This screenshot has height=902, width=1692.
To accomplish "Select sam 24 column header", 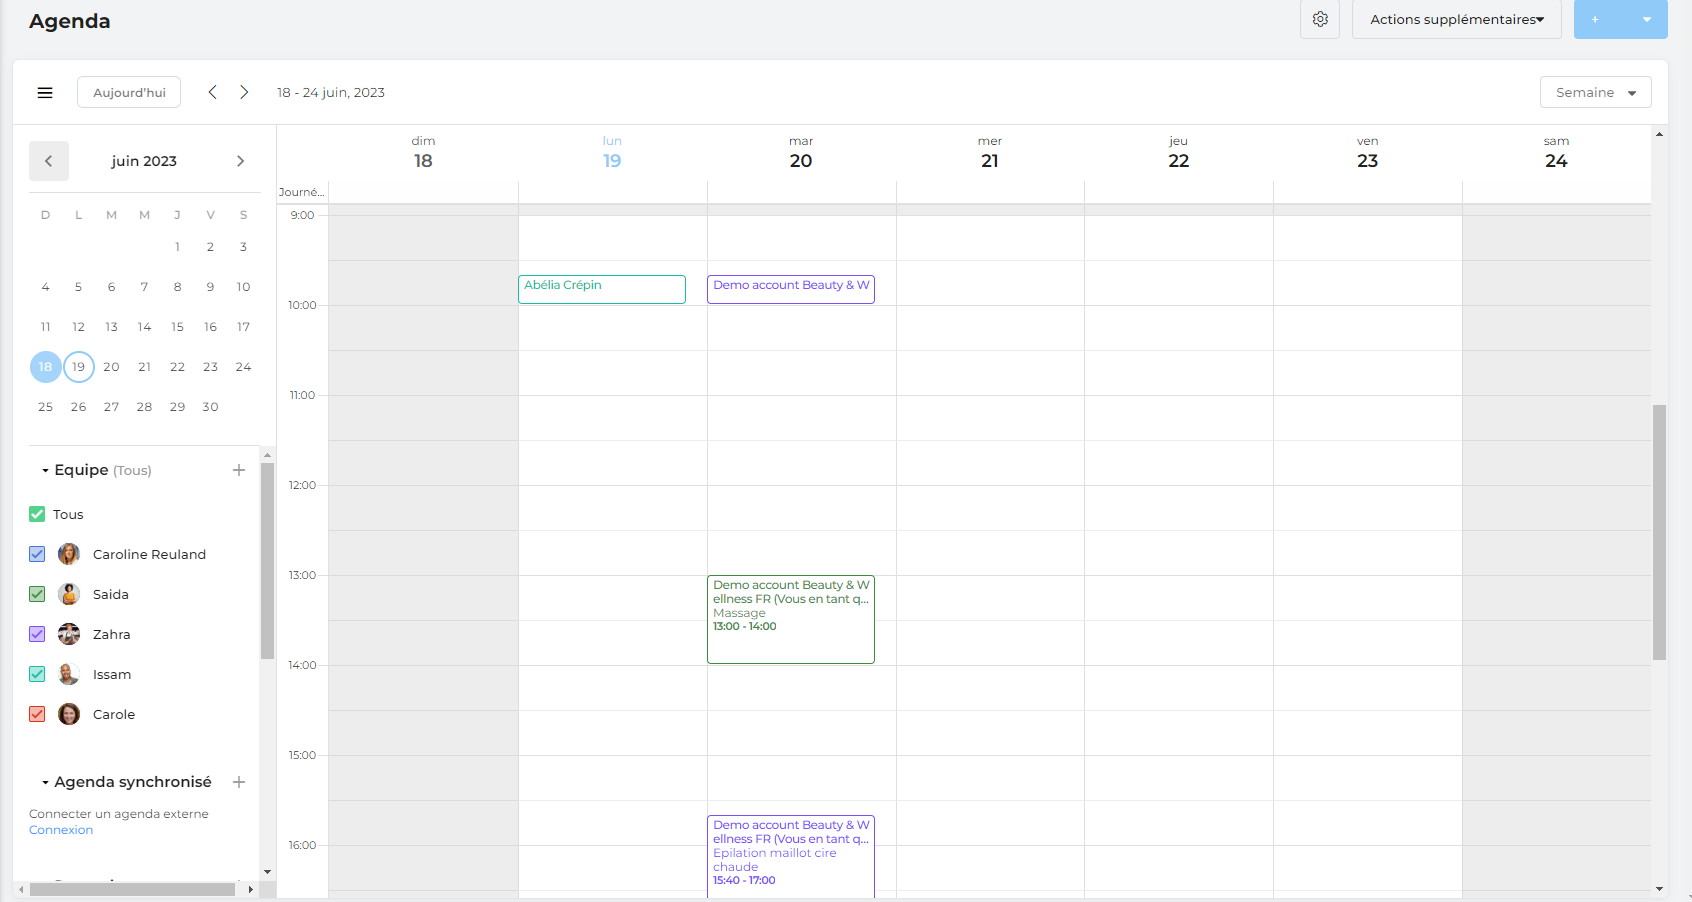I will [x=1556, y=153].
